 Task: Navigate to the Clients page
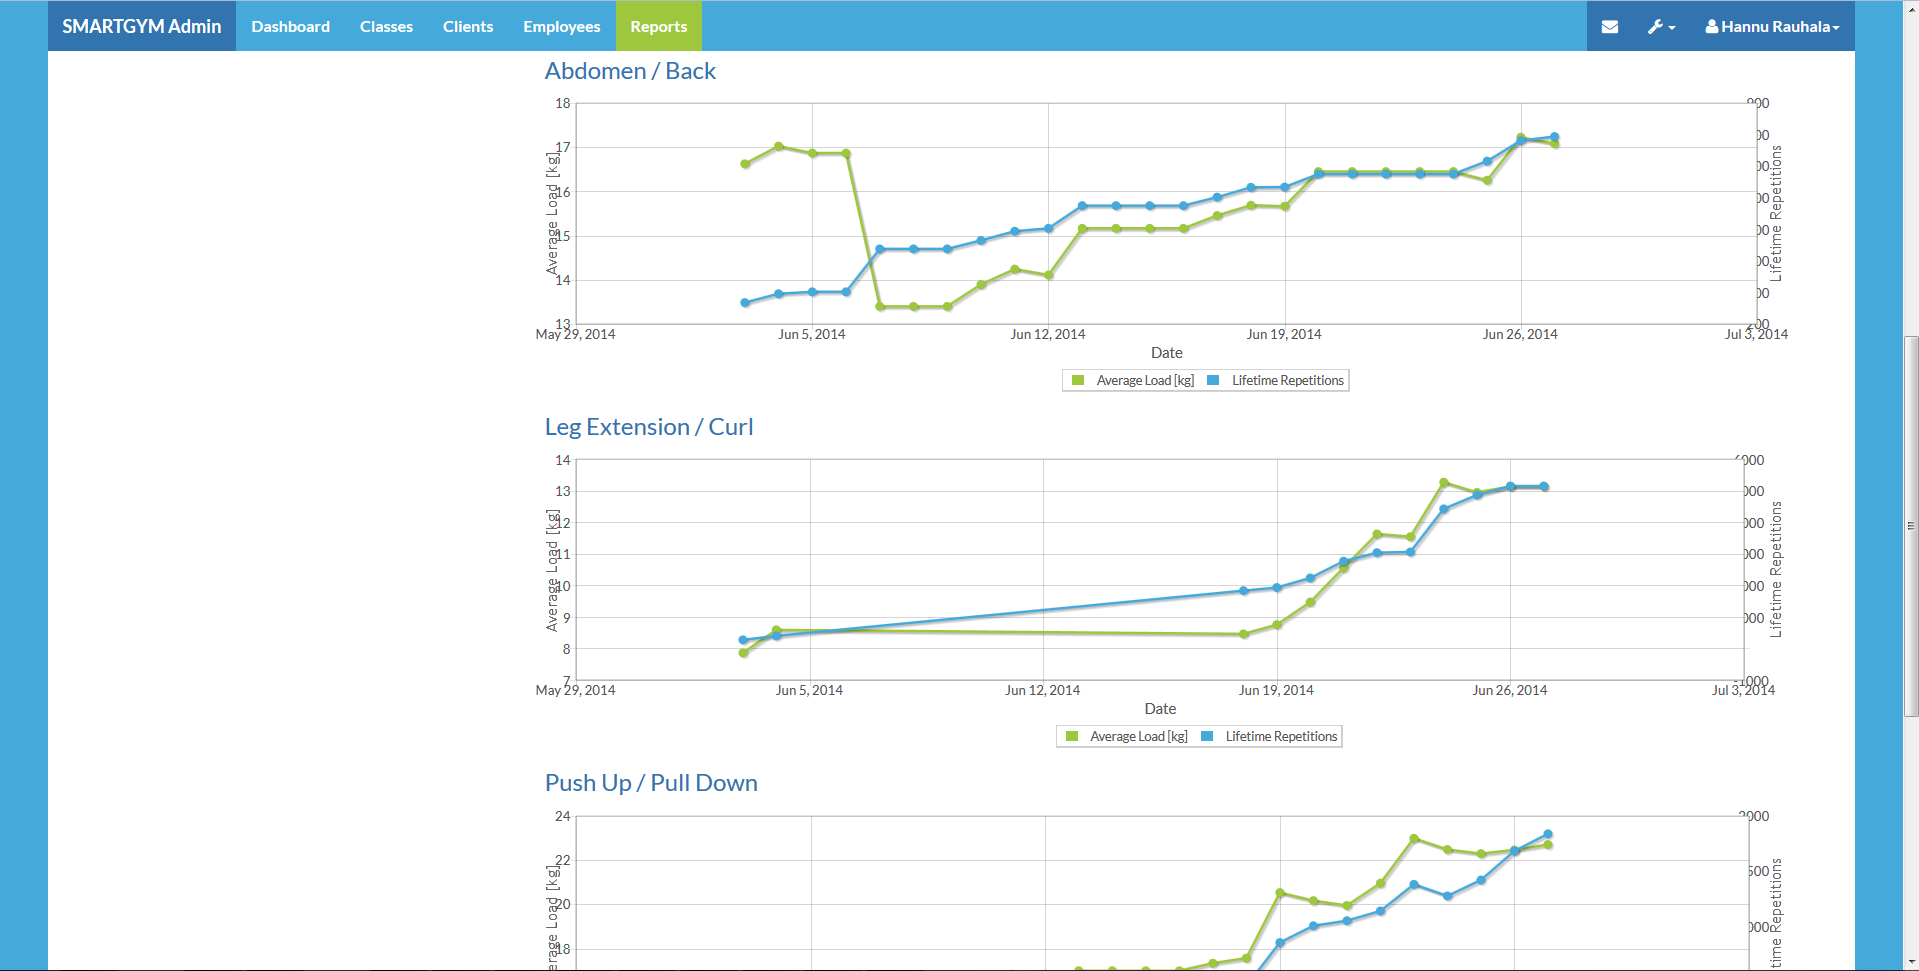(468, 27)
